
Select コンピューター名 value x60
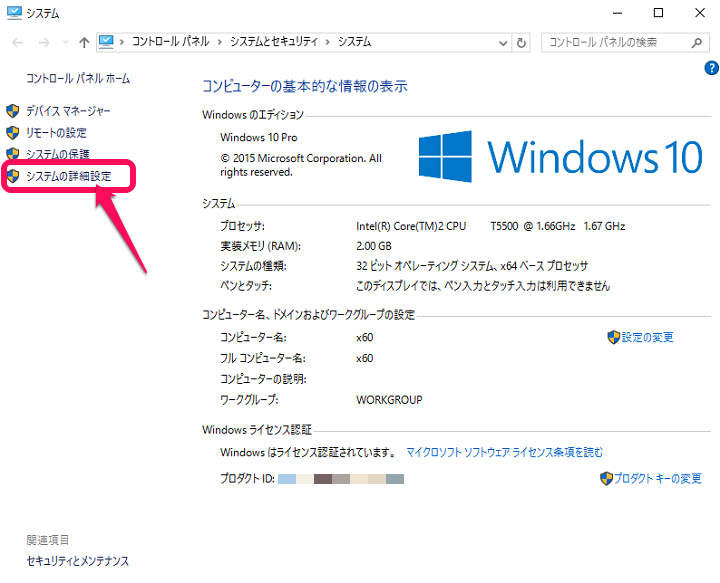pyautogui.click(x=365, y=337)
